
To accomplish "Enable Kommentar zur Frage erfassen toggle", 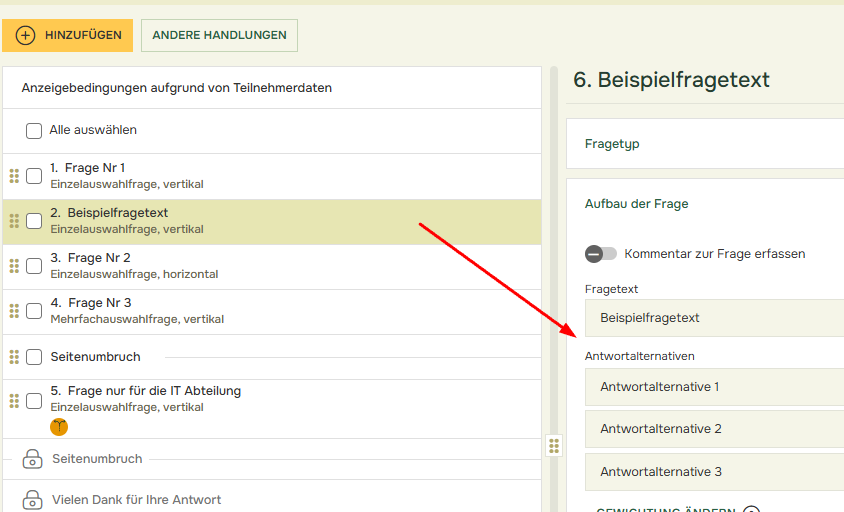I will [601, 254].
